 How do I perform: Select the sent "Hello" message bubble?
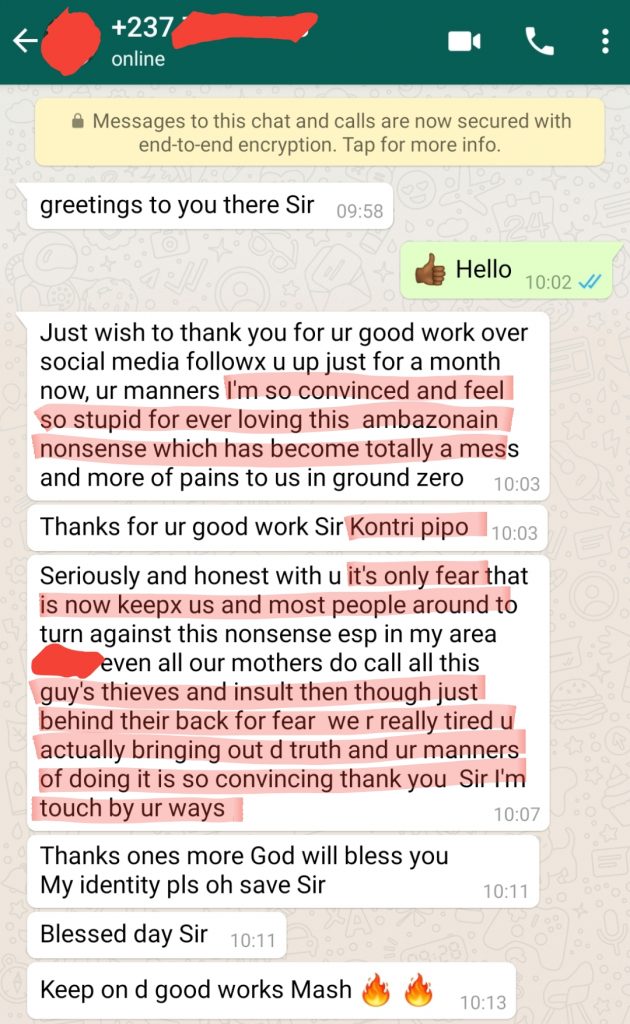pos(506,270)
